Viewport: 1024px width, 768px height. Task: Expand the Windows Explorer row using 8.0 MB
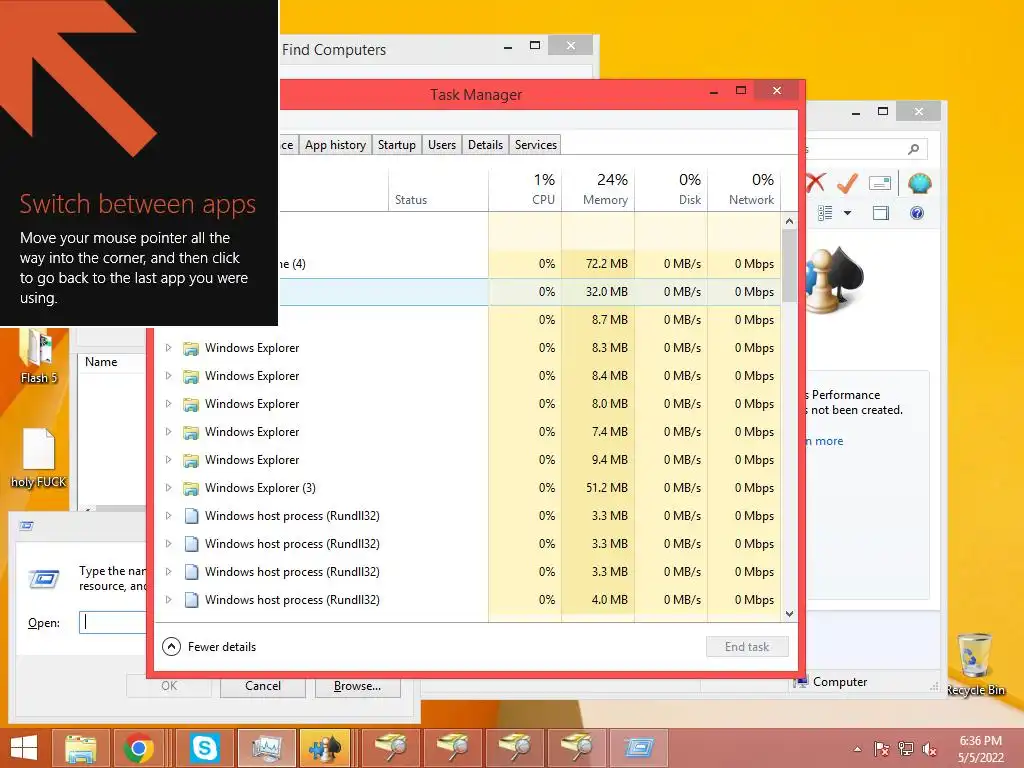(x=168, y=404)
